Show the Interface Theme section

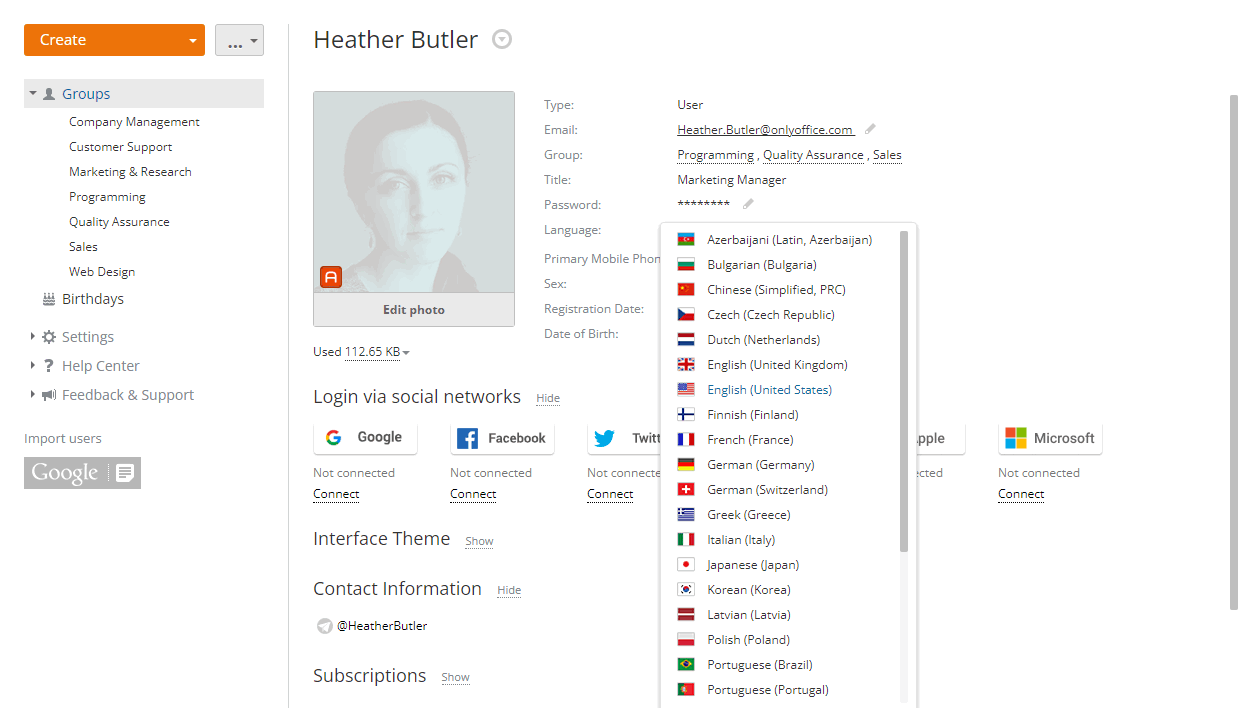[479, 541]
